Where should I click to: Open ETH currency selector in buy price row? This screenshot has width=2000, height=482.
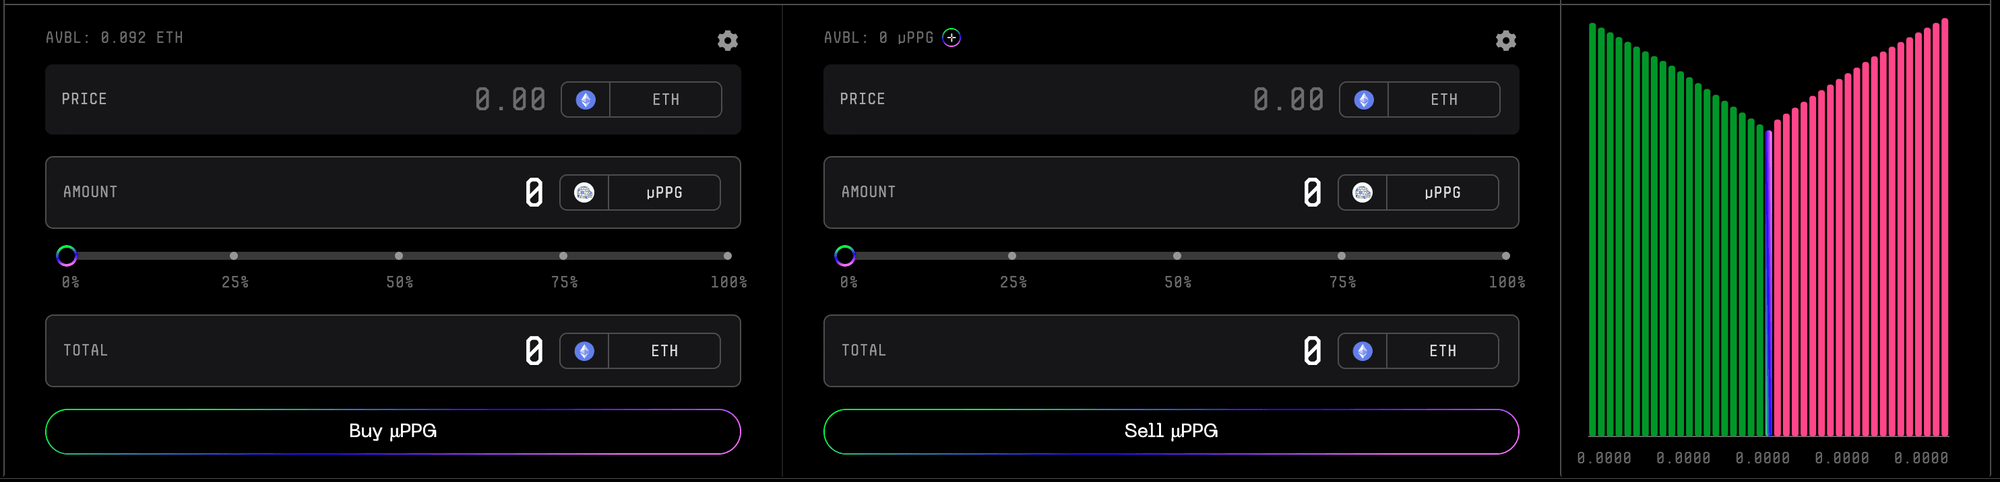tap(666, 100)
